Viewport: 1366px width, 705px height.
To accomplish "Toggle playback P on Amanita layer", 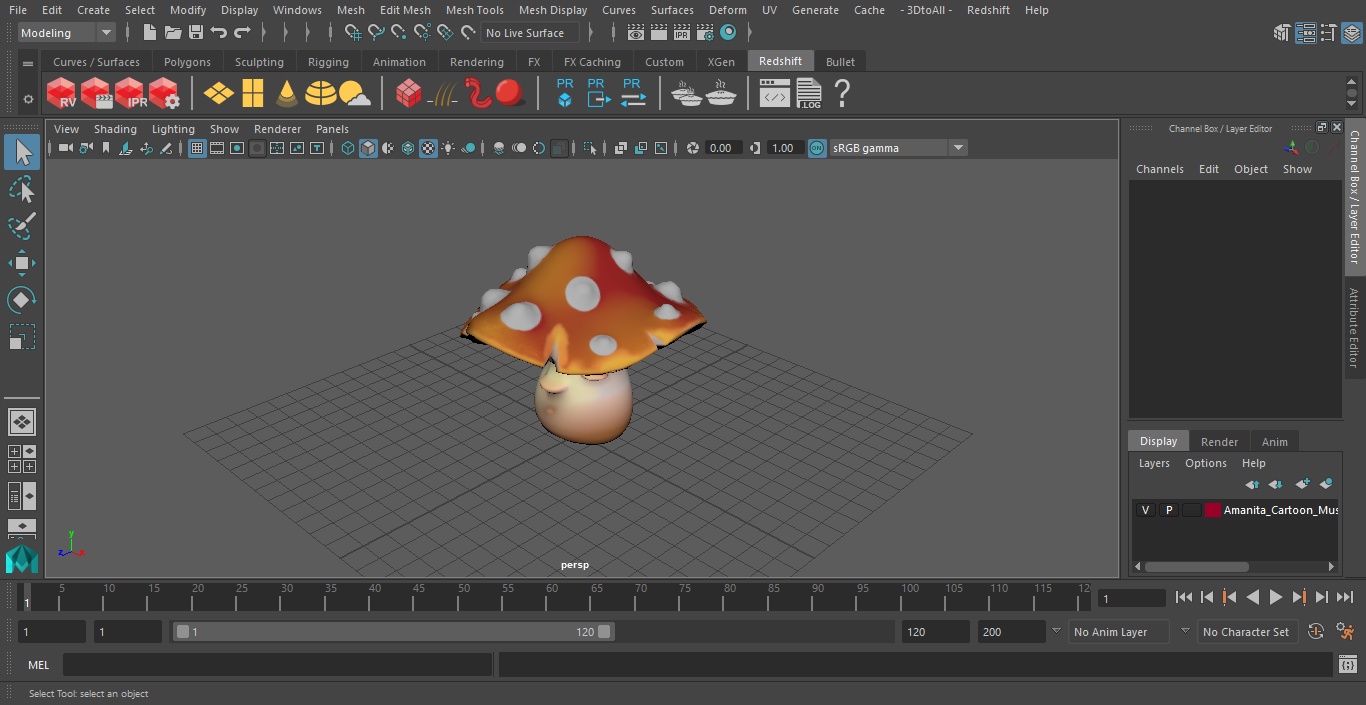I will (x=1168, y=510).
